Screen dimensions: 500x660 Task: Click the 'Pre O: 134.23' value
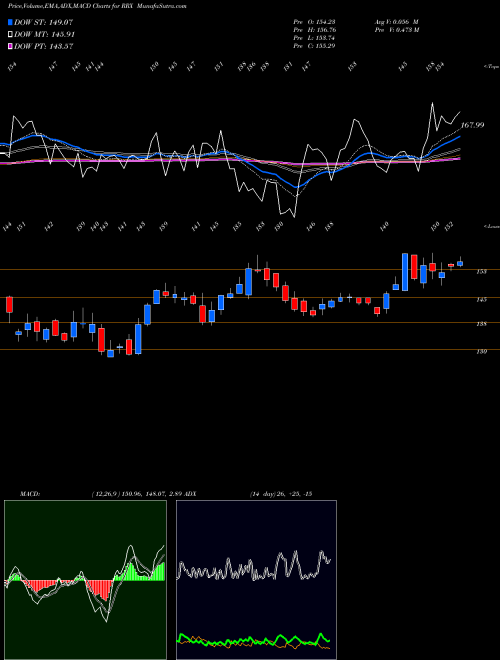pos(314,22)
